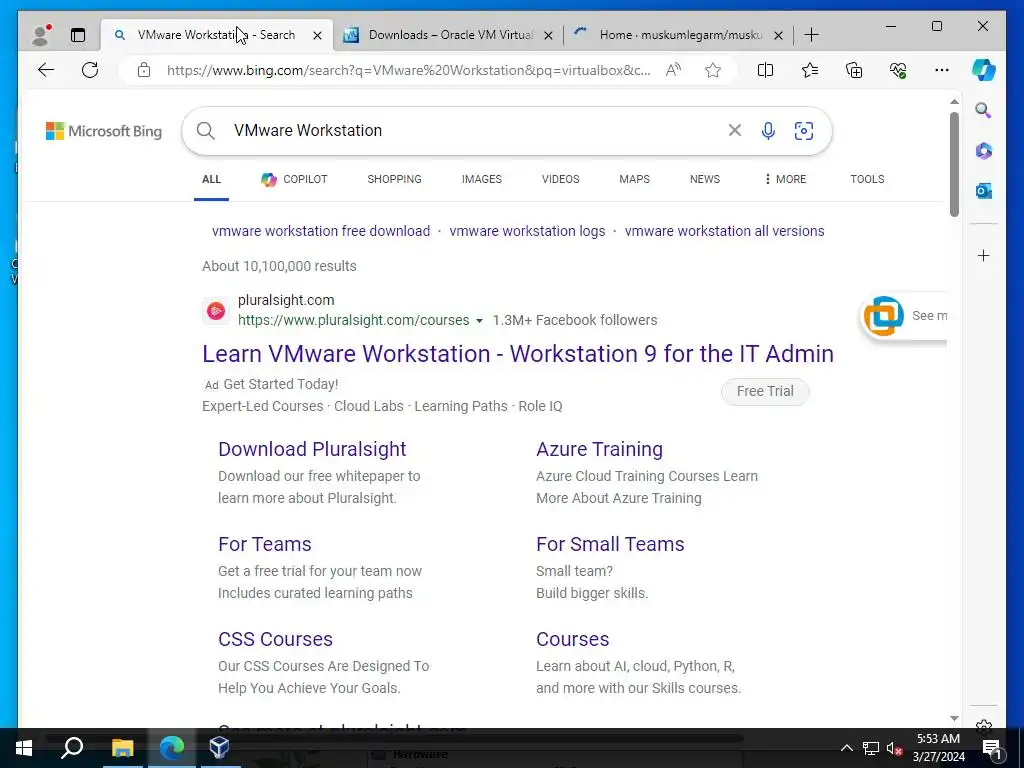Open a new browser tab
Image resolution: width=1024 pixels, height=768 pixels.
coord(811,35)
